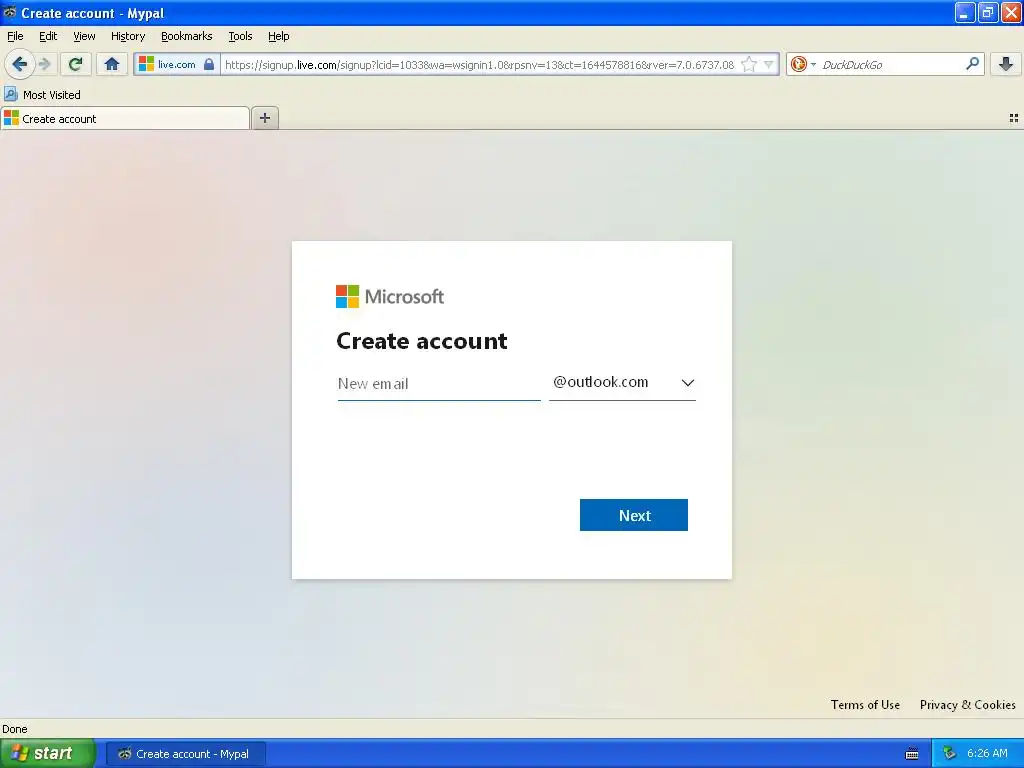Click the 6:26 AM clock

987,753
